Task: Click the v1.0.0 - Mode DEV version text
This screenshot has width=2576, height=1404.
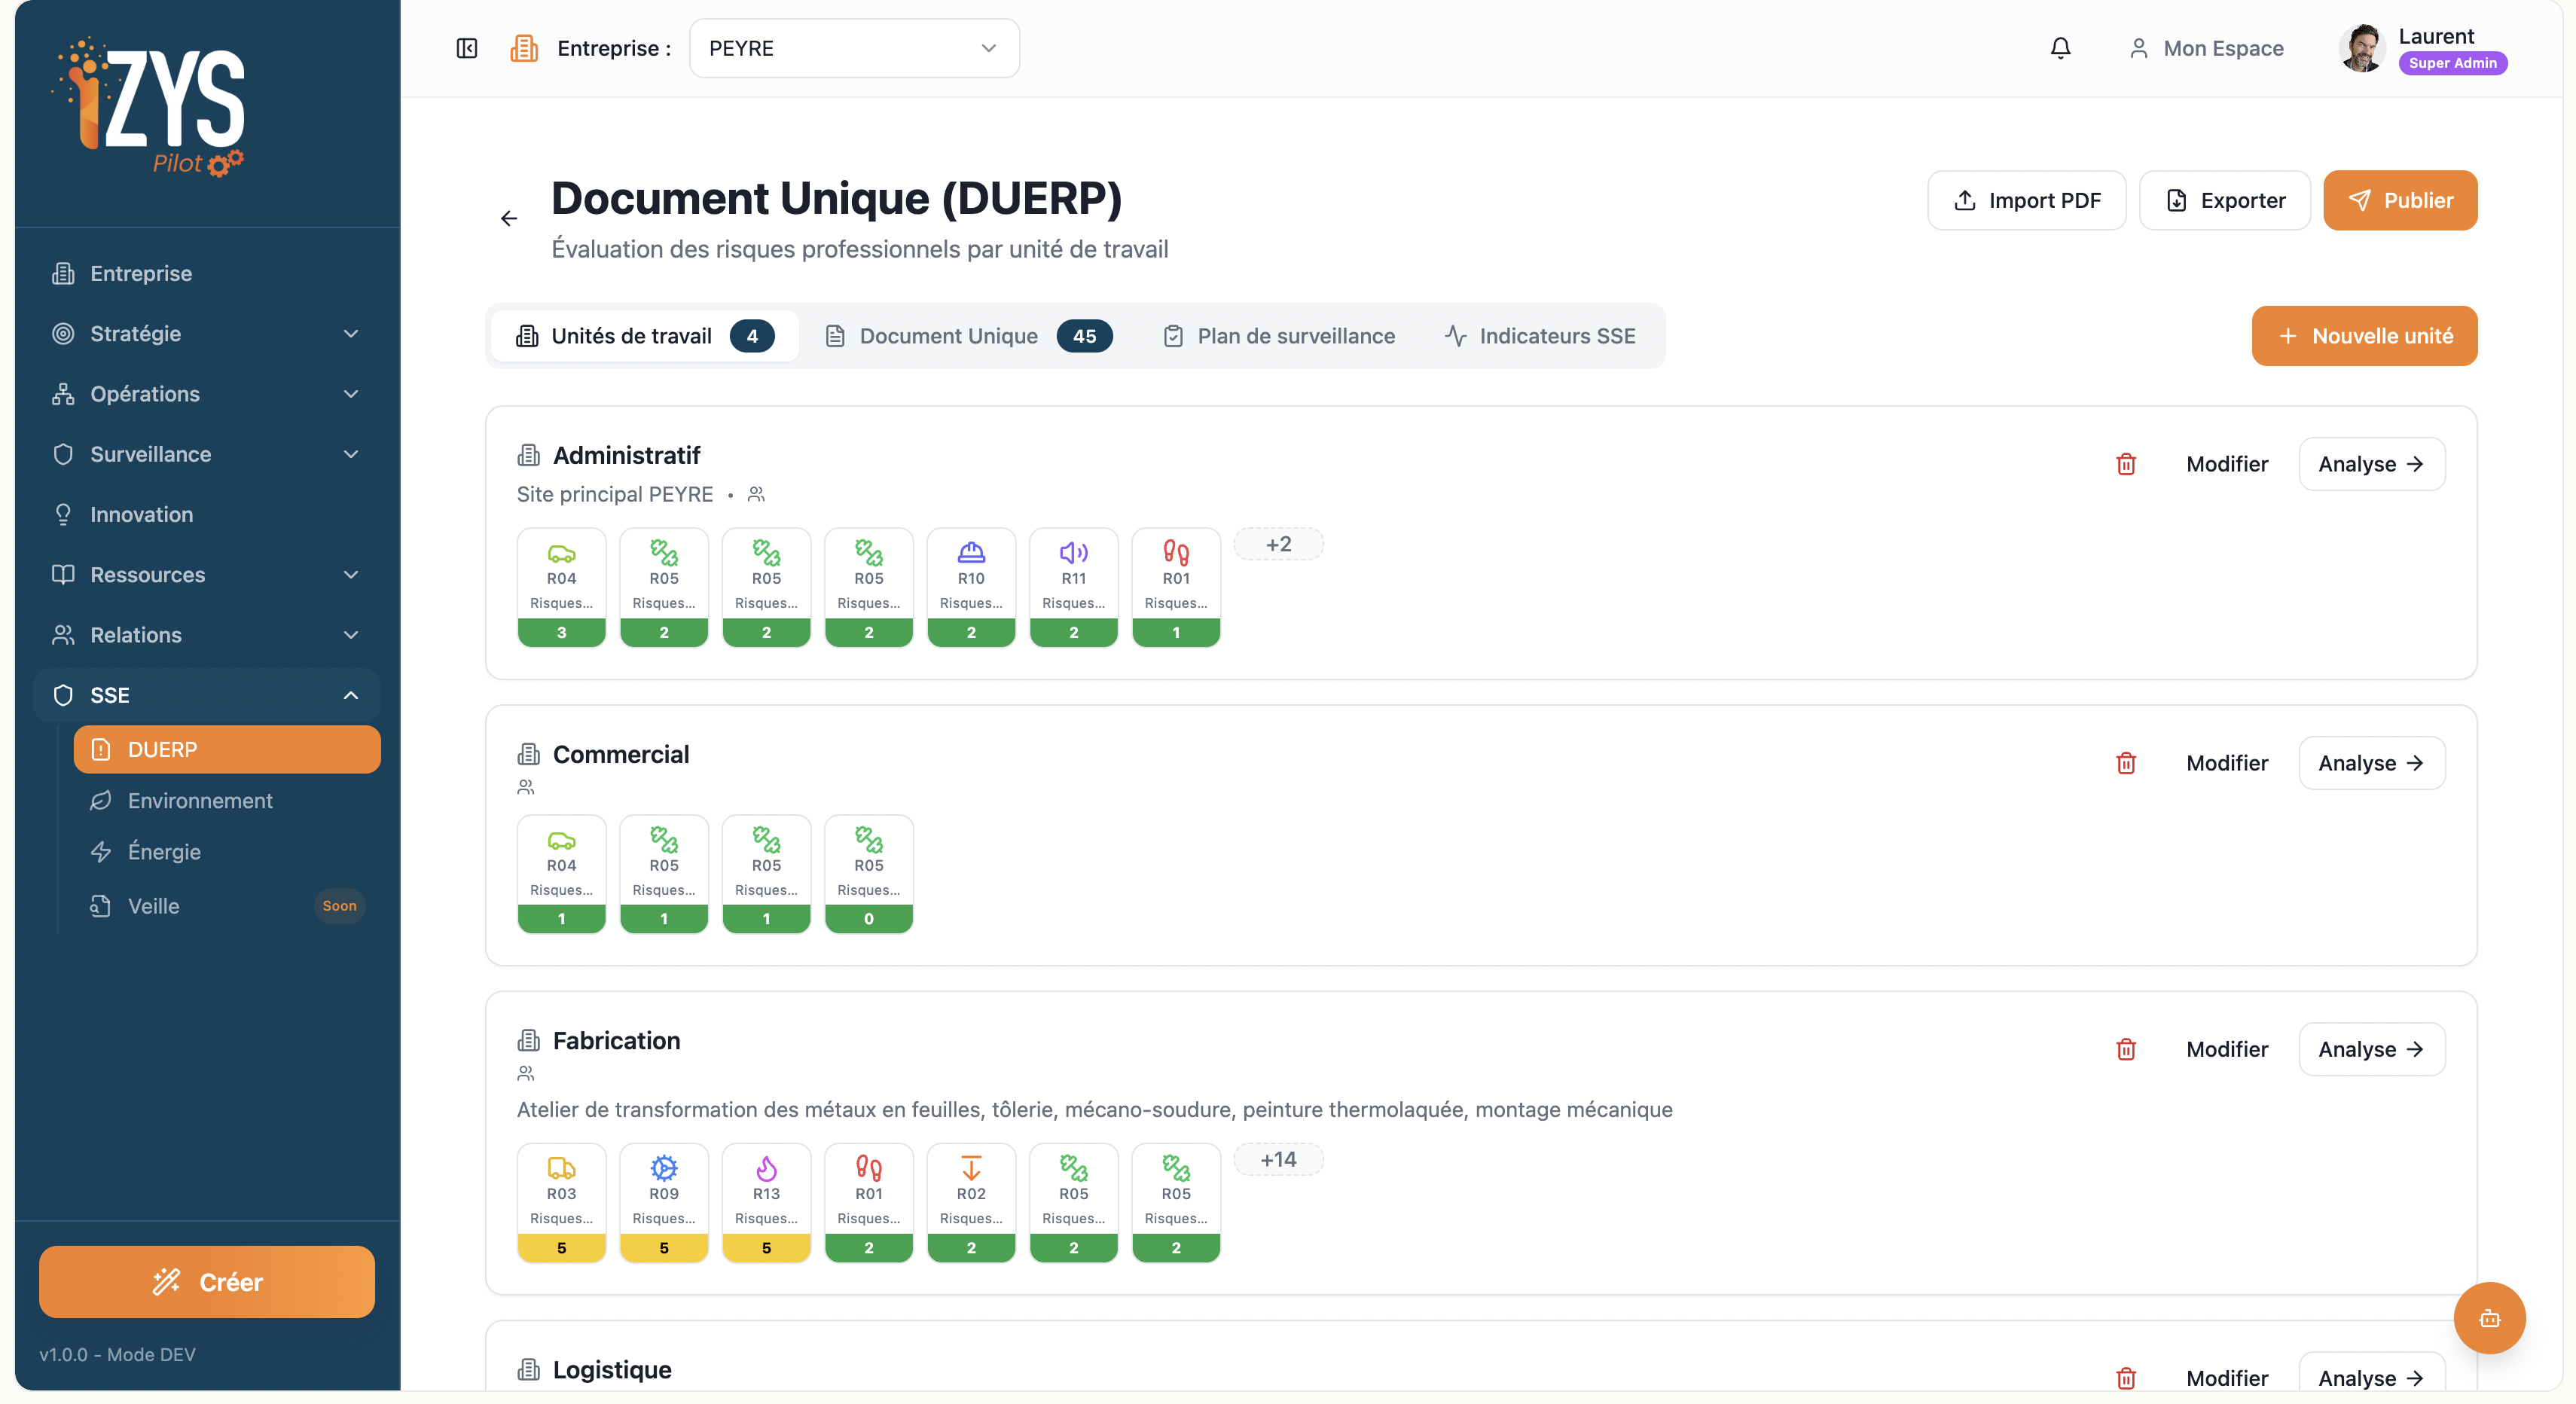Action: [117, 1355]
